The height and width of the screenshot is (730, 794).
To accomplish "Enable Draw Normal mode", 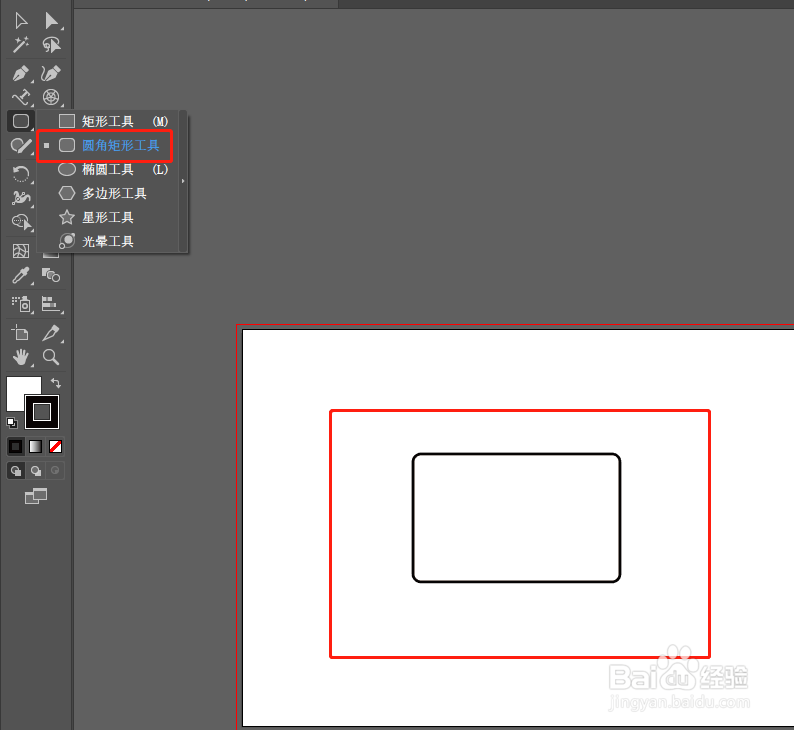I will pos(16,471).
